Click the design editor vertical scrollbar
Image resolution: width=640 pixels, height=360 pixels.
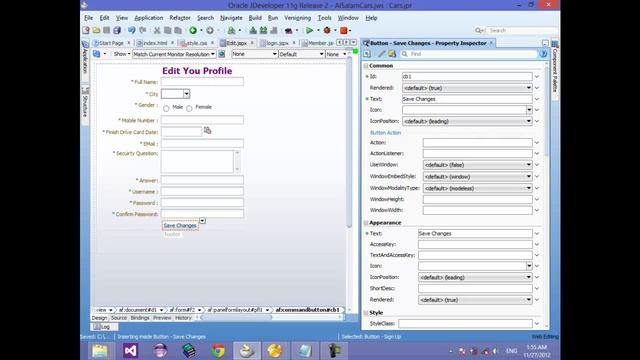coord(349,143)
